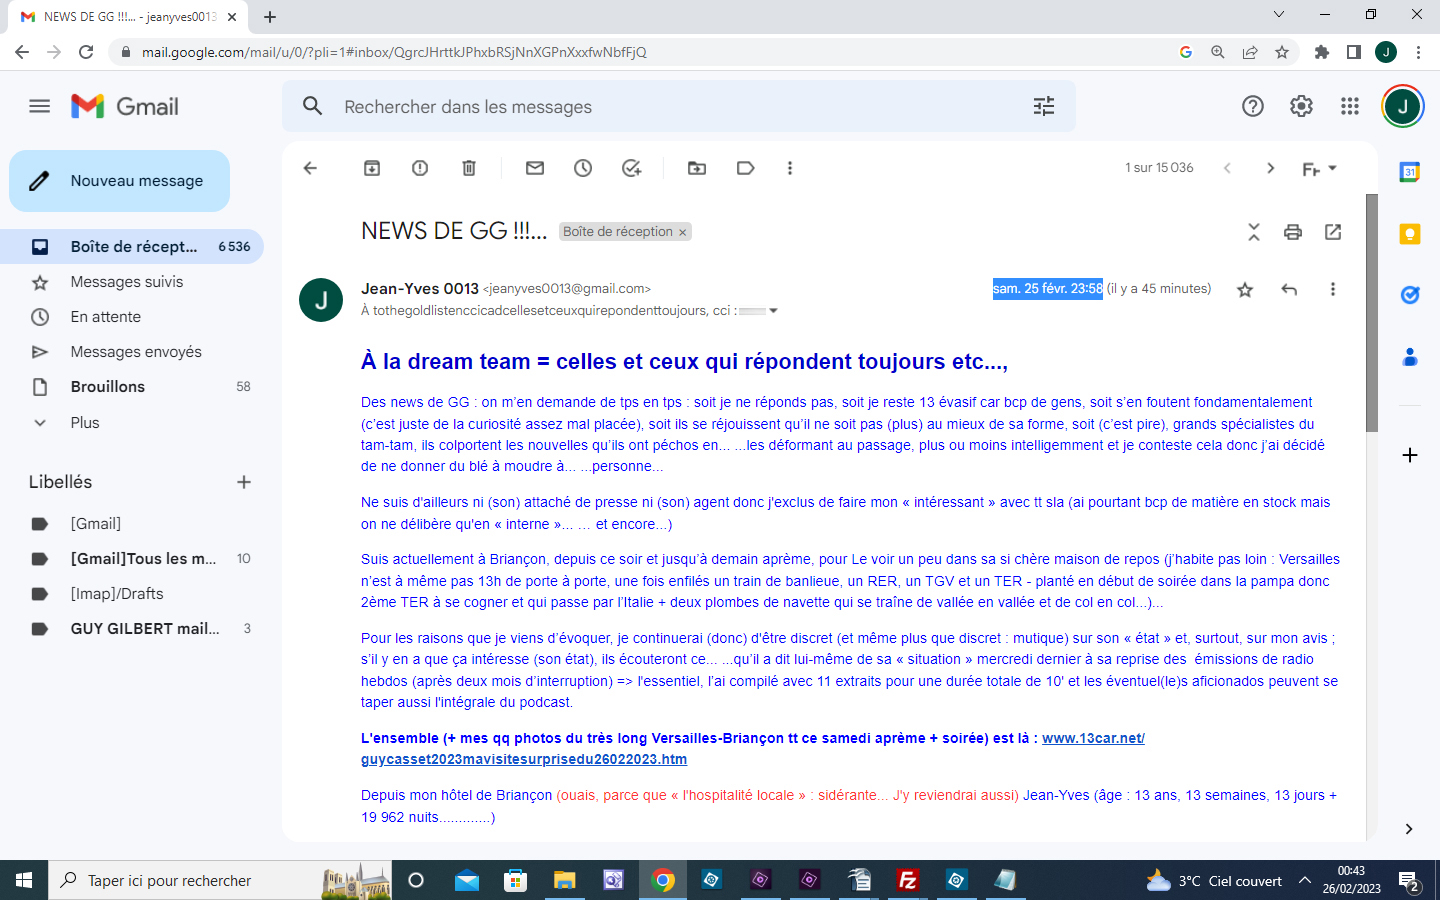
Task: Open Google Calendar side panel
Action: point(1410,172)
